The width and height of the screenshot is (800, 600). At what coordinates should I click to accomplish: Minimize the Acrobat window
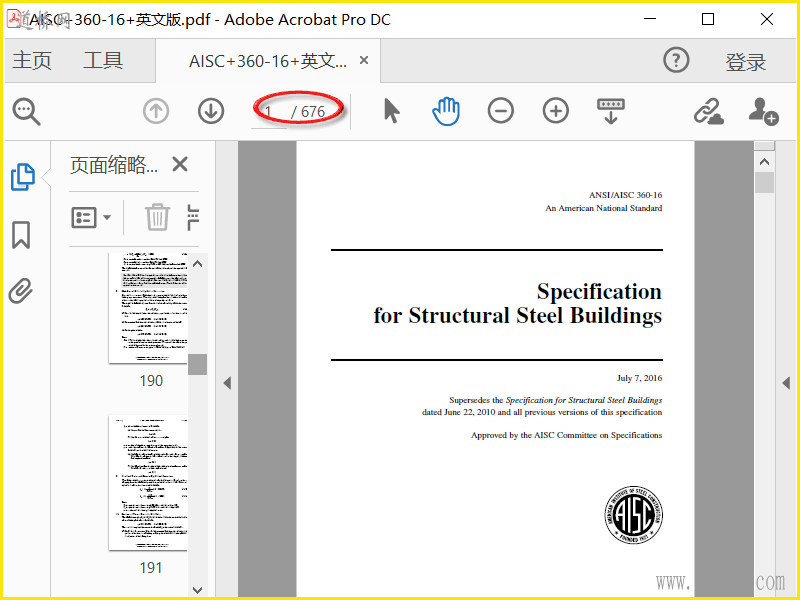coord(649,19)
